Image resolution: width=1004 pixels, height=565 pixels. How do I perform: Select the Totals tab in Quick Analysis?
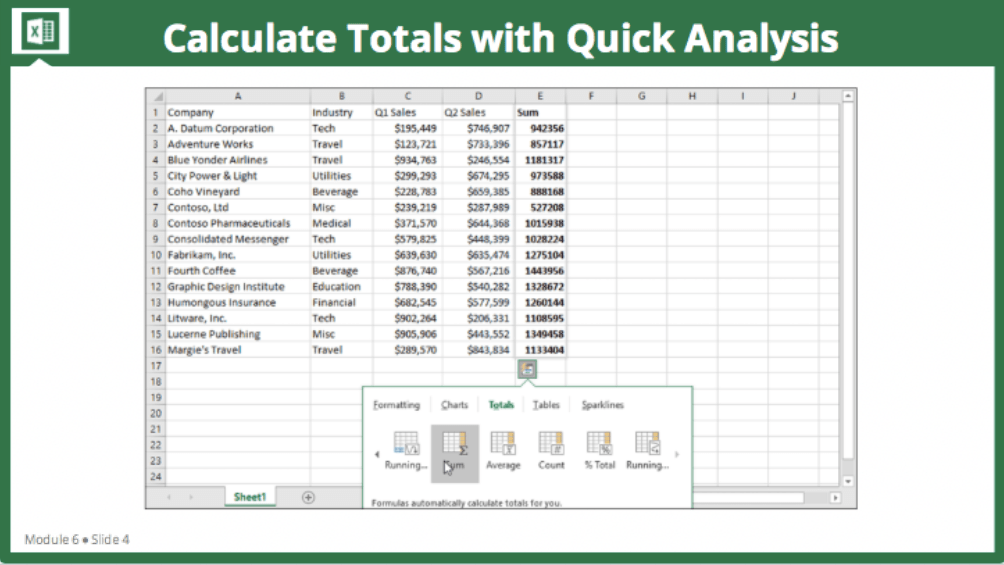(x=501, y=405)
